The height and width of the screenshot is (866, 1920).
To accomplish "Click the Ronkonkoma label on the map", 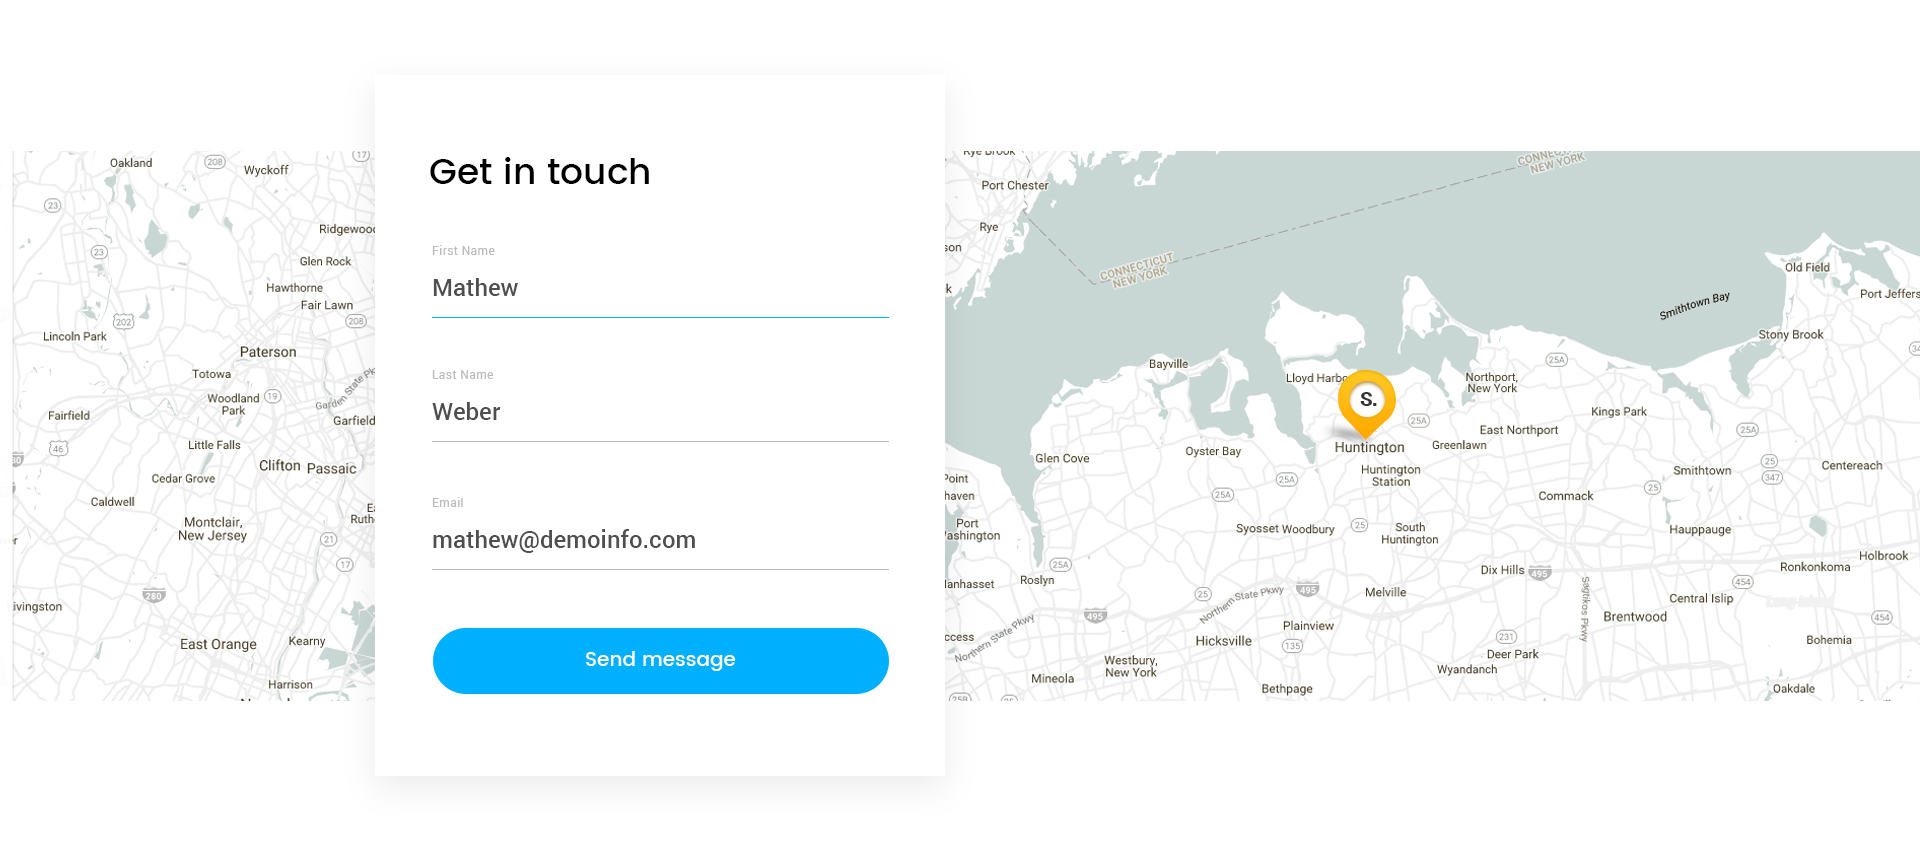I will click(1815, 567).
